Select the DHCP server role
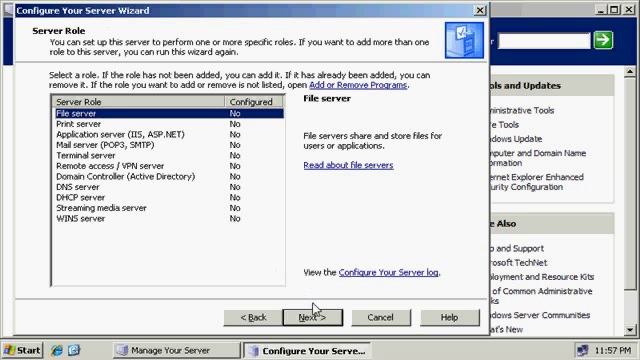The height and width of the screenshot is (360, 640). (x=169, y=198)
